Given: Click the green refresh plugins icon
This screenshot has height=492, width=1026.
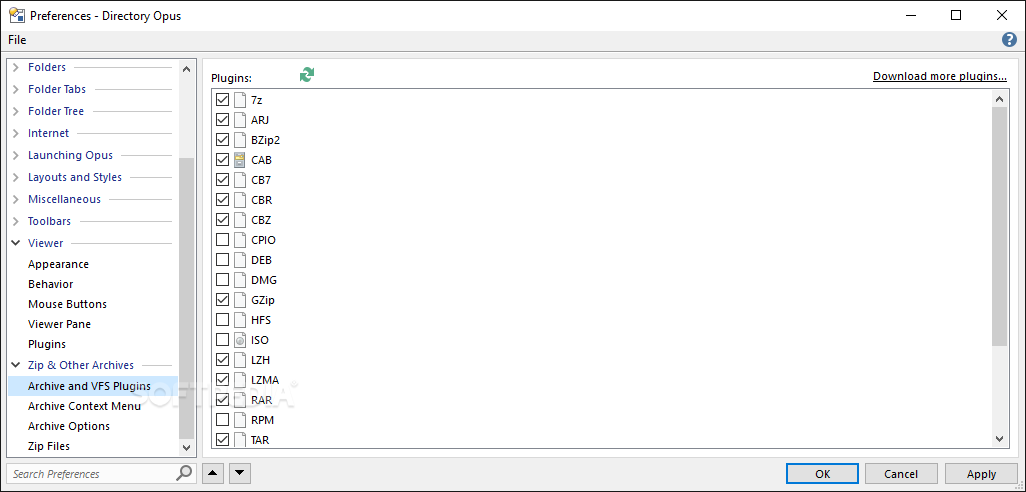Looking at the screenshot, I should 307,75.
